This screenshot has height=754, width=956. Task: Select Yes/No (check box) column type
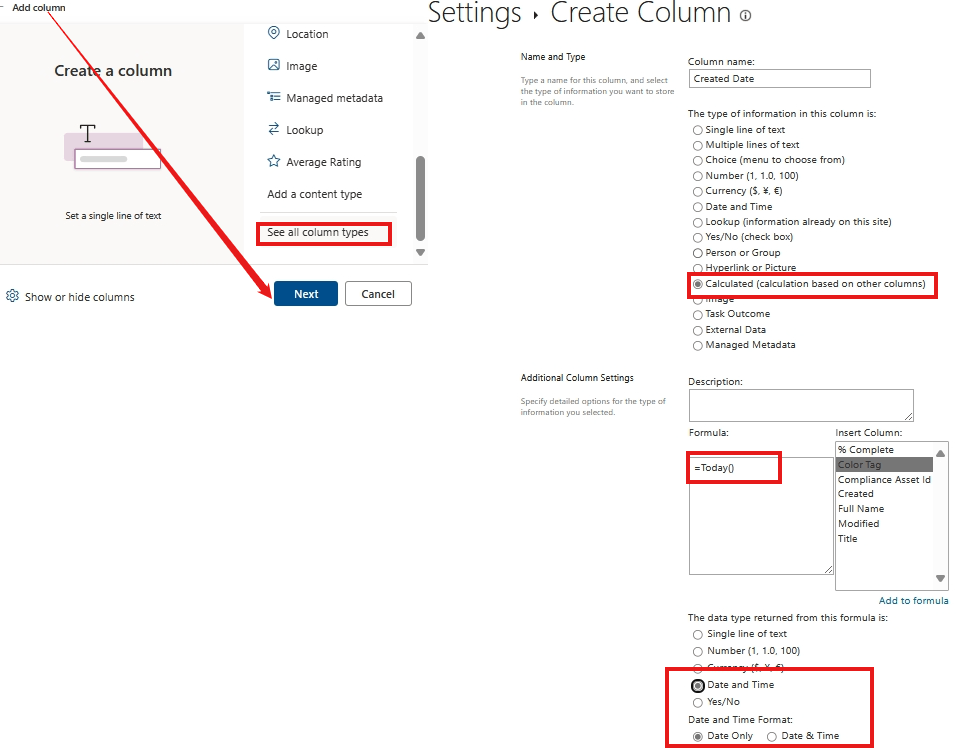[697, 237]
